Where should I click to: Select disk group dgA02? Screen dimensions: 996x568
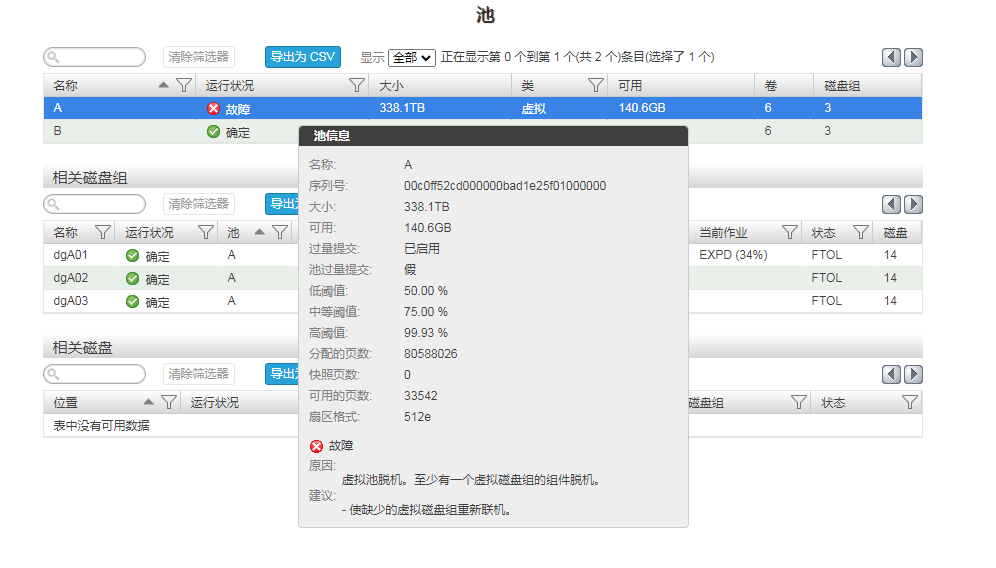71,278
